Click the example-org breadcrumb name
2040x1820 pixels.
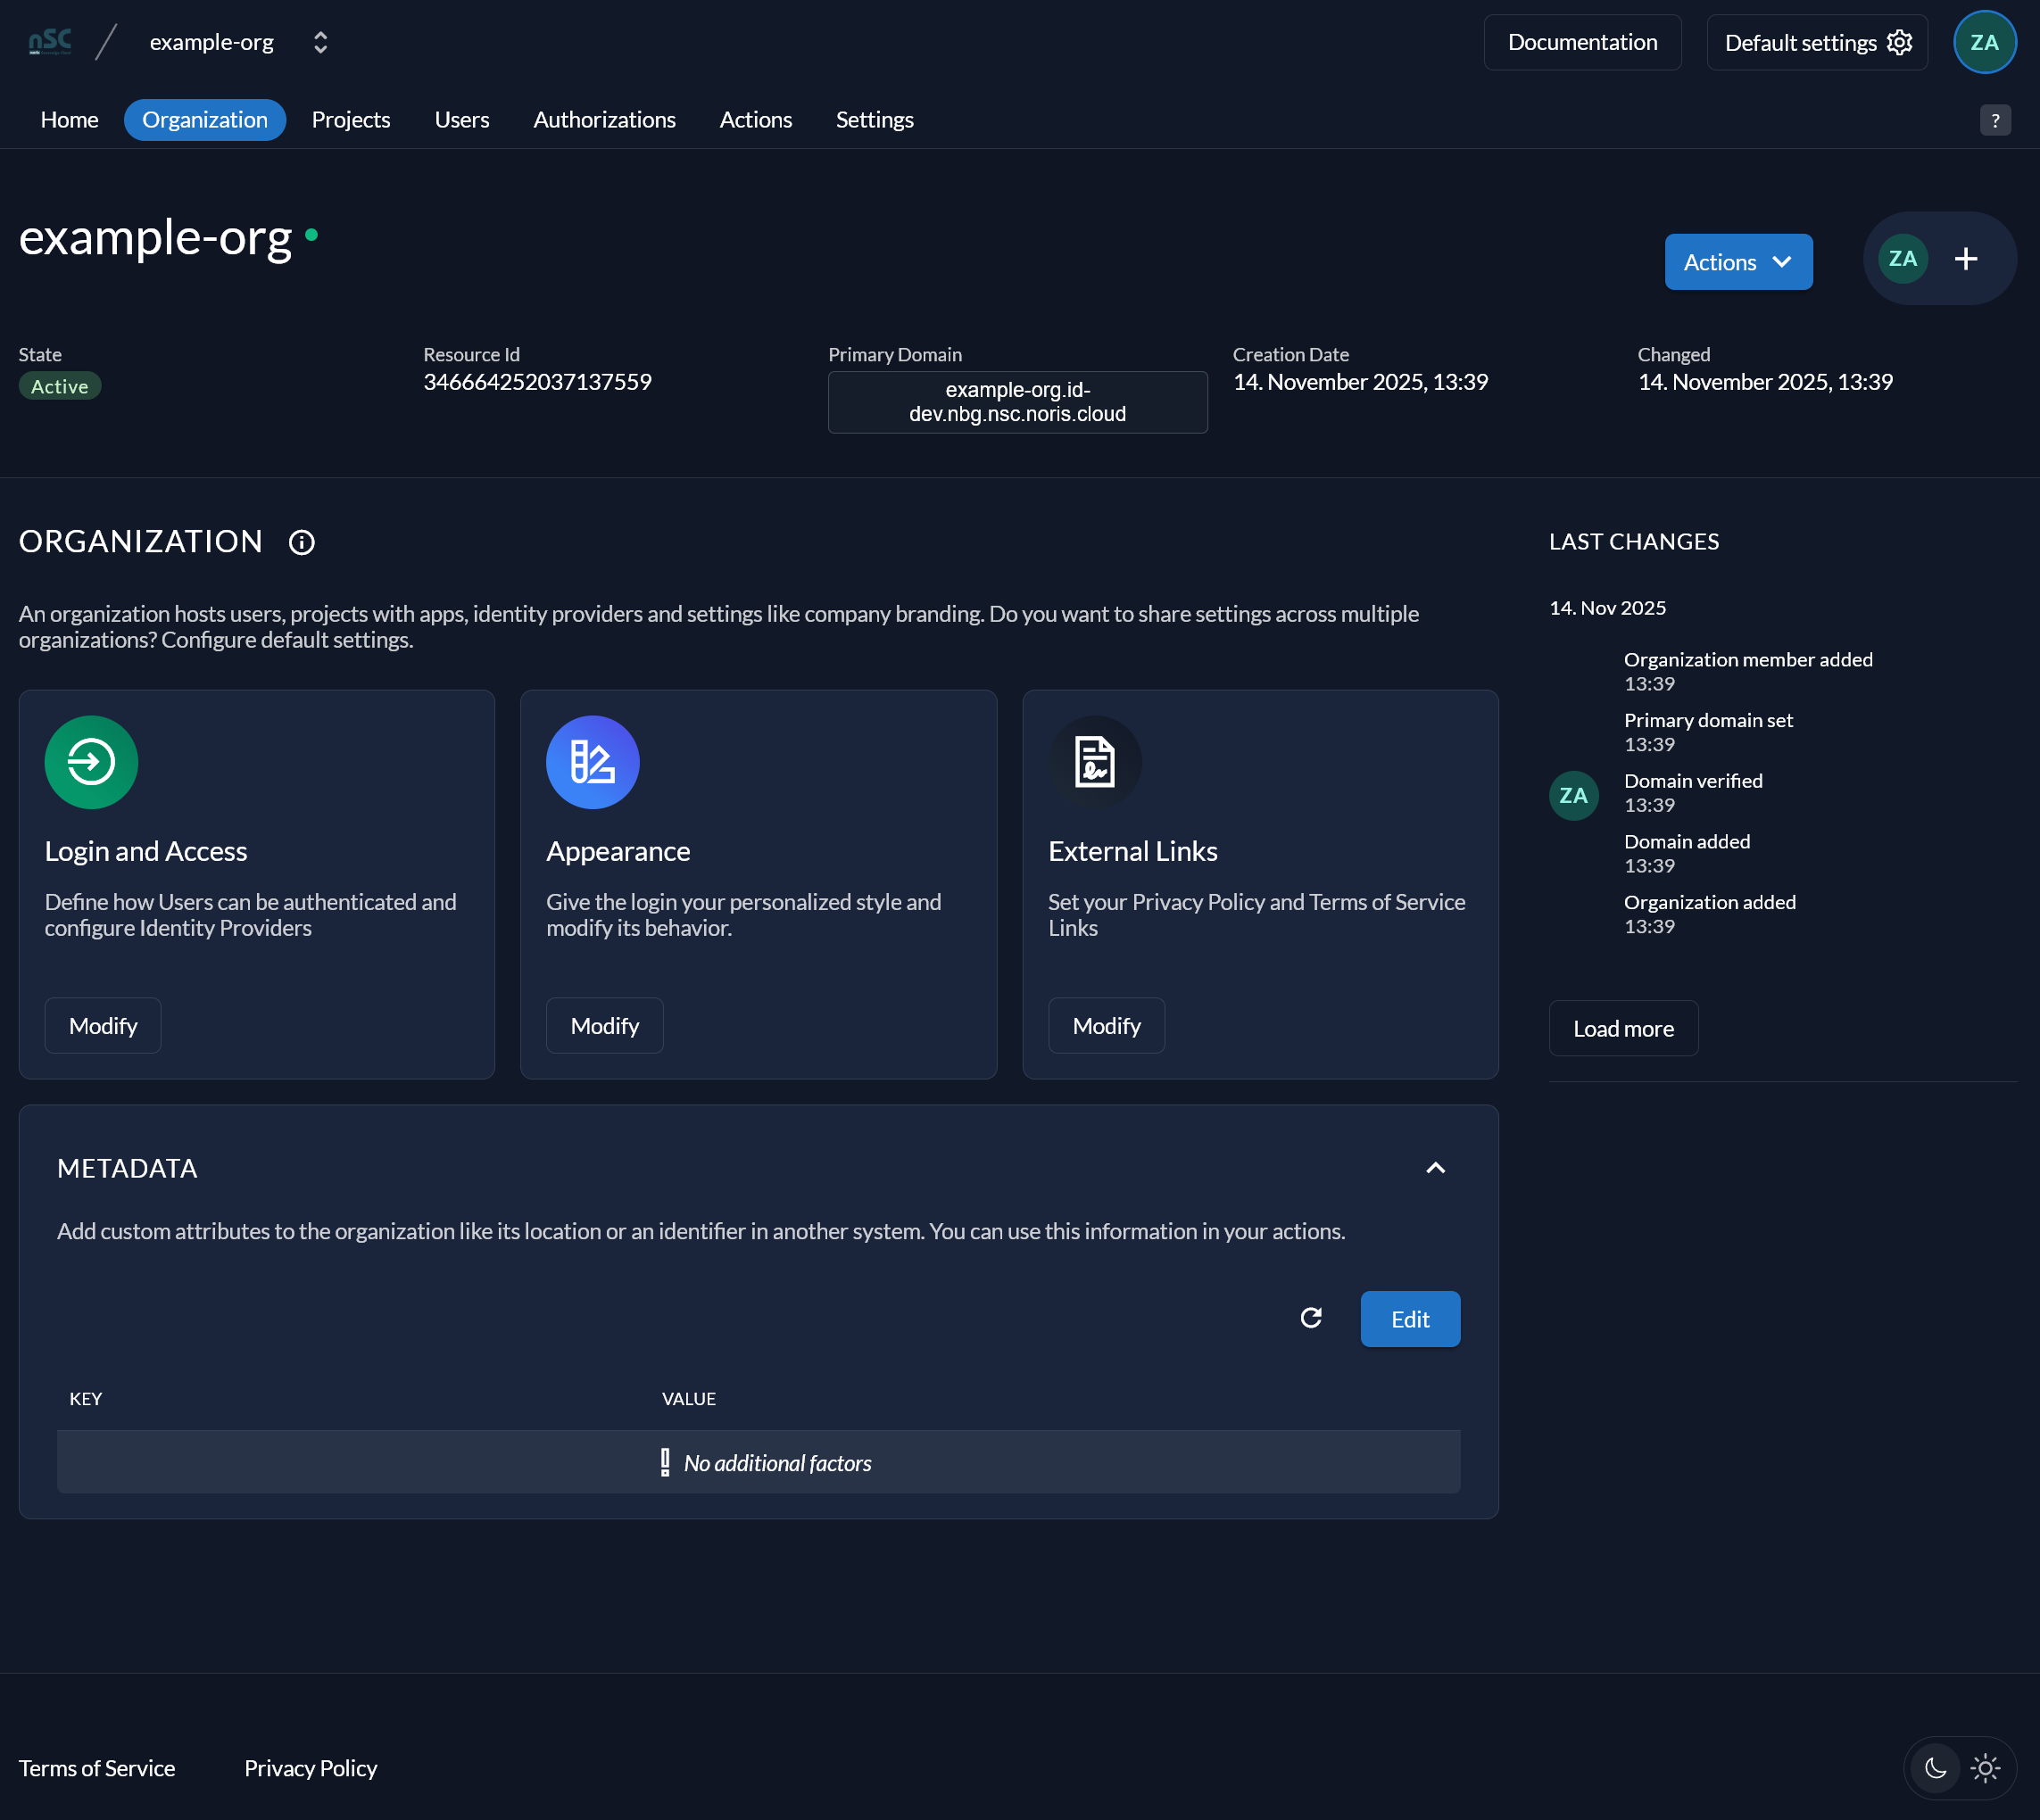pos(211,42)
